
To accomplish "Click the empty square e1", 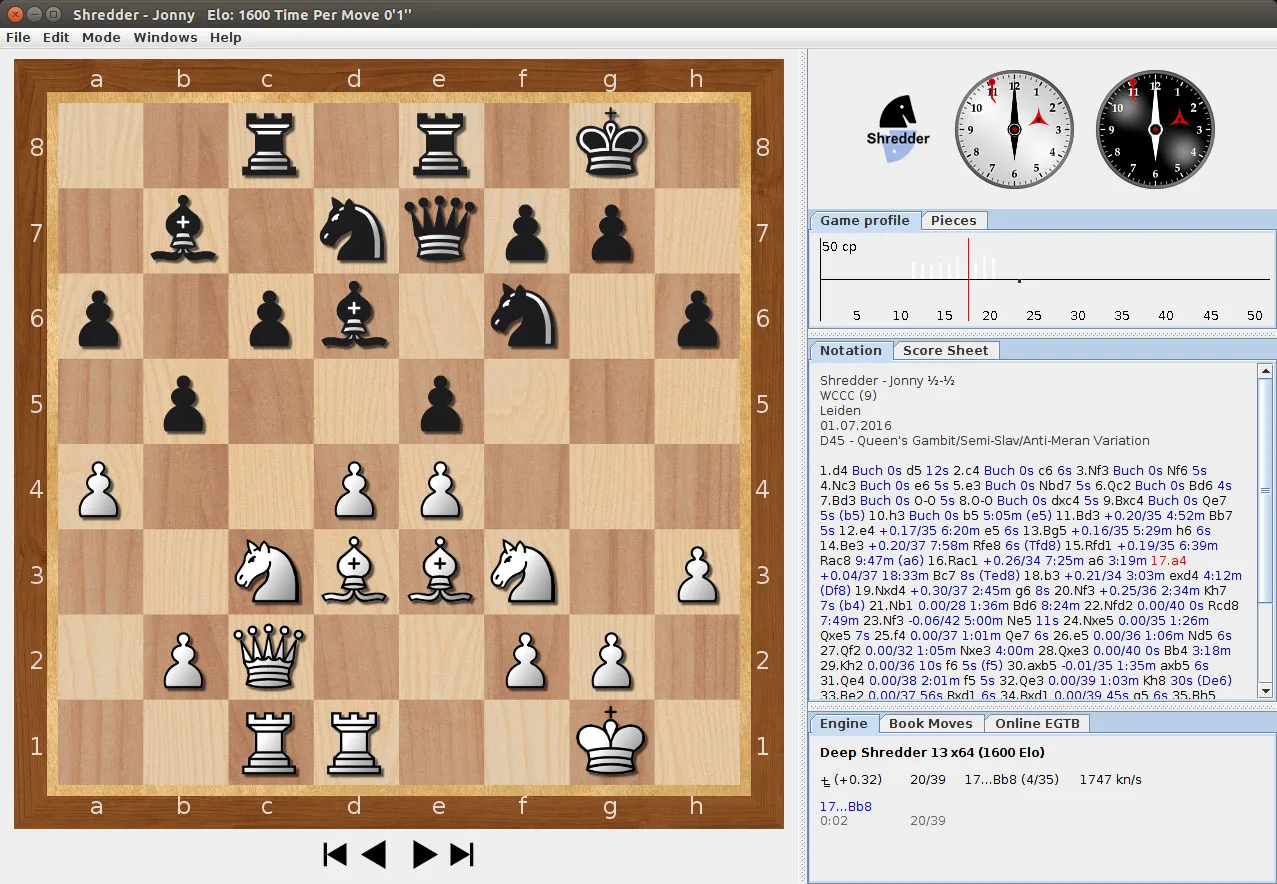I will pyautogui.click(x=440, y=742).
